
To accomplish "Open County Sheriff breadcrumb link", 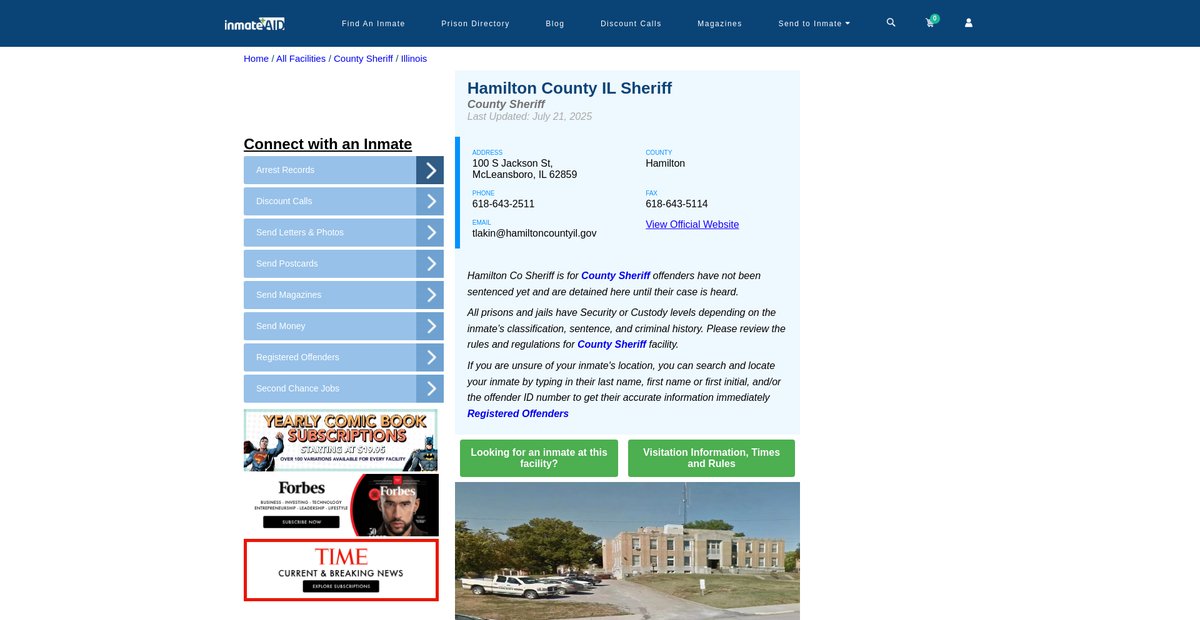I will point(363,59).
